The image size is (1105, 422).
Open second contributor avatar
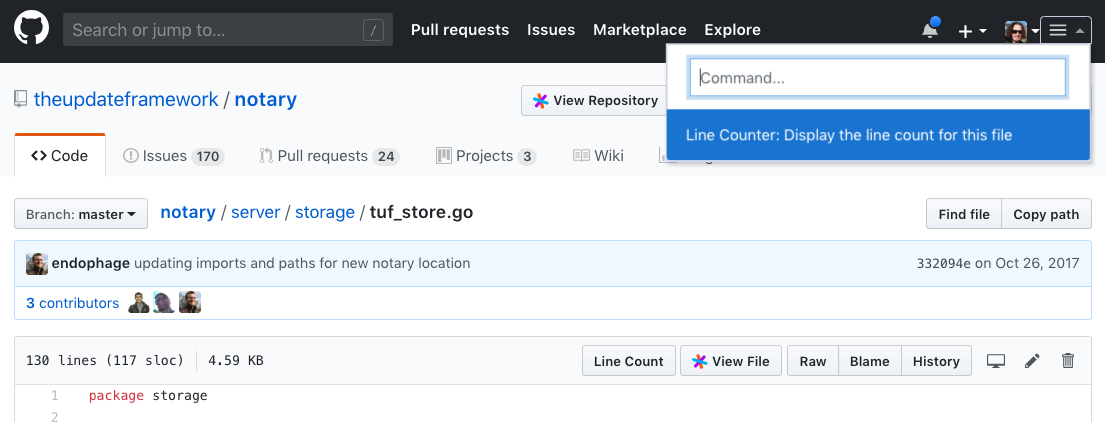(164, 303)
